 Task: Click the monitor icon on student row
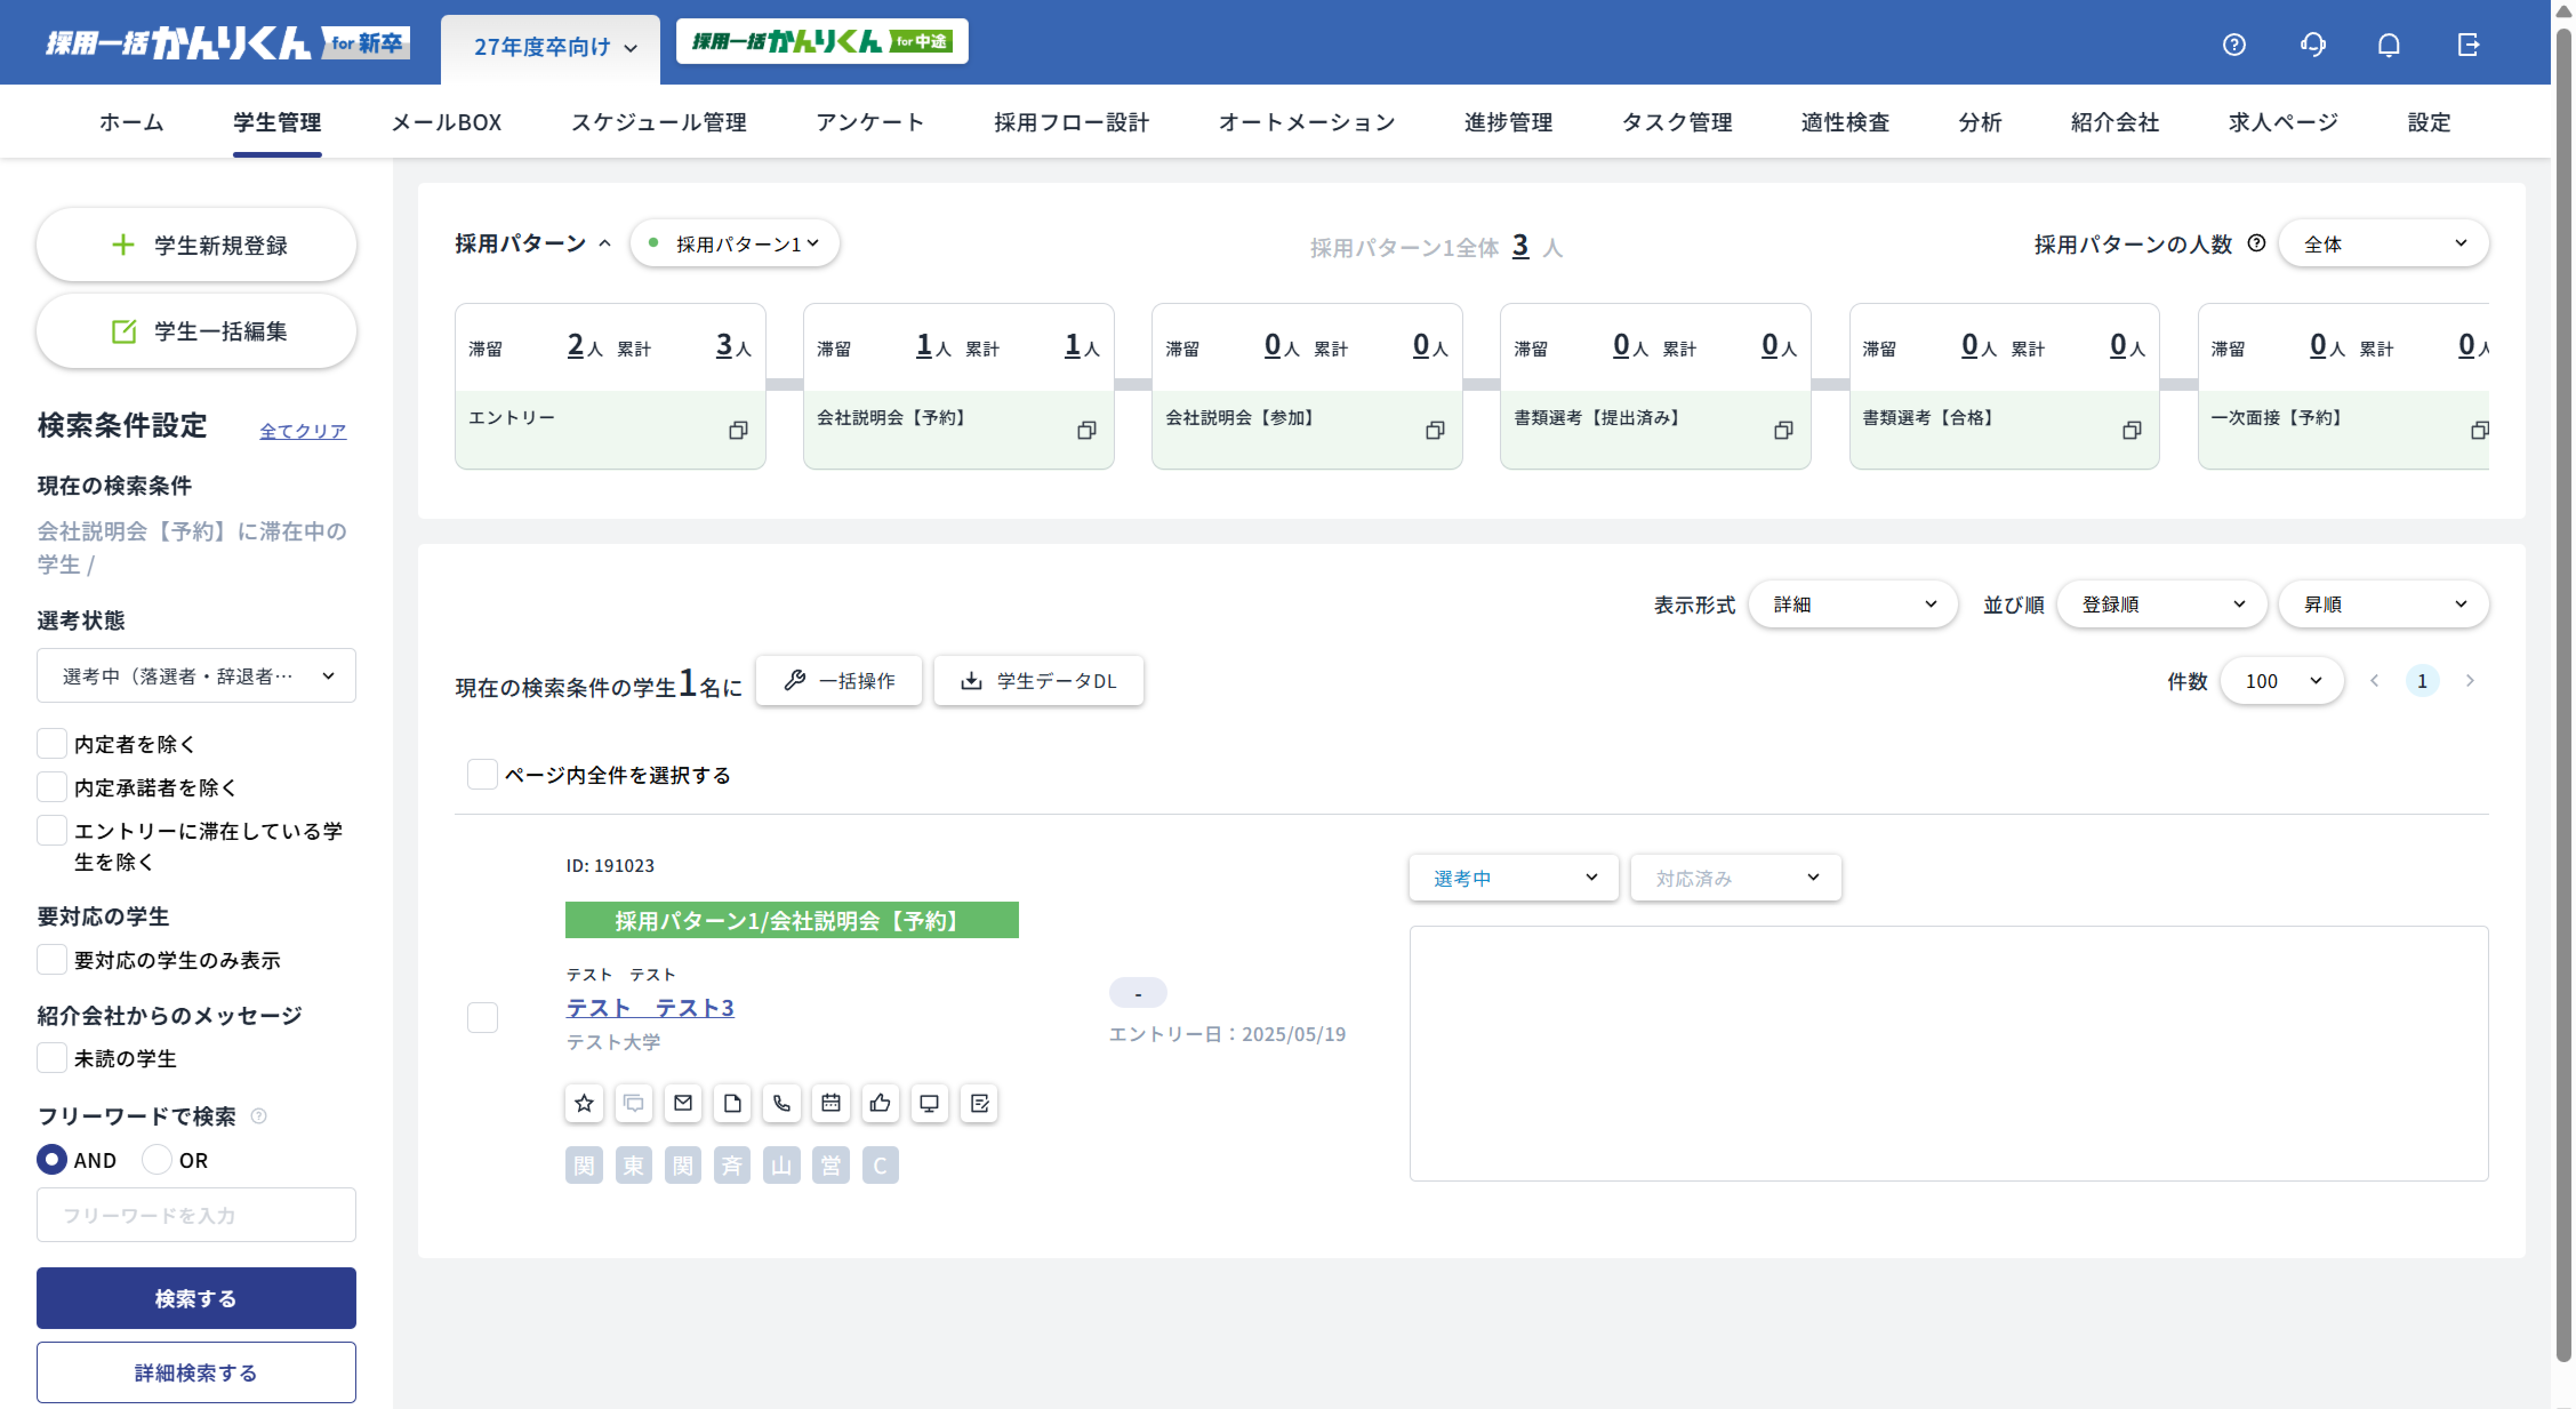(929, 1103)
